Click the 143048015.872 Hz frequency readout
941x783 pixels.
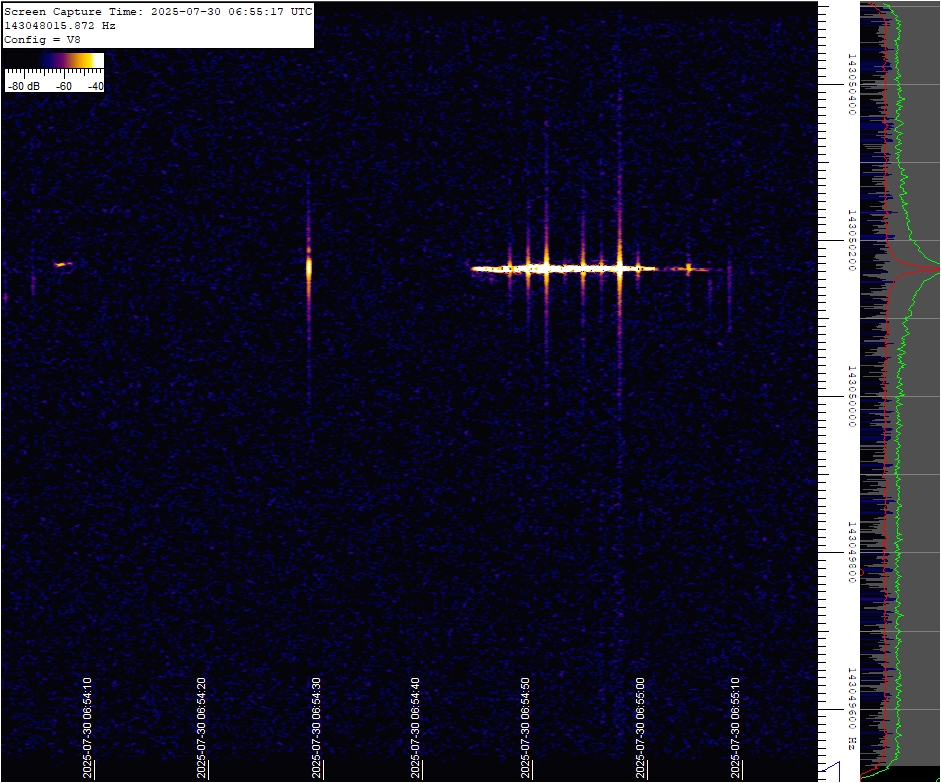[60, 26]
